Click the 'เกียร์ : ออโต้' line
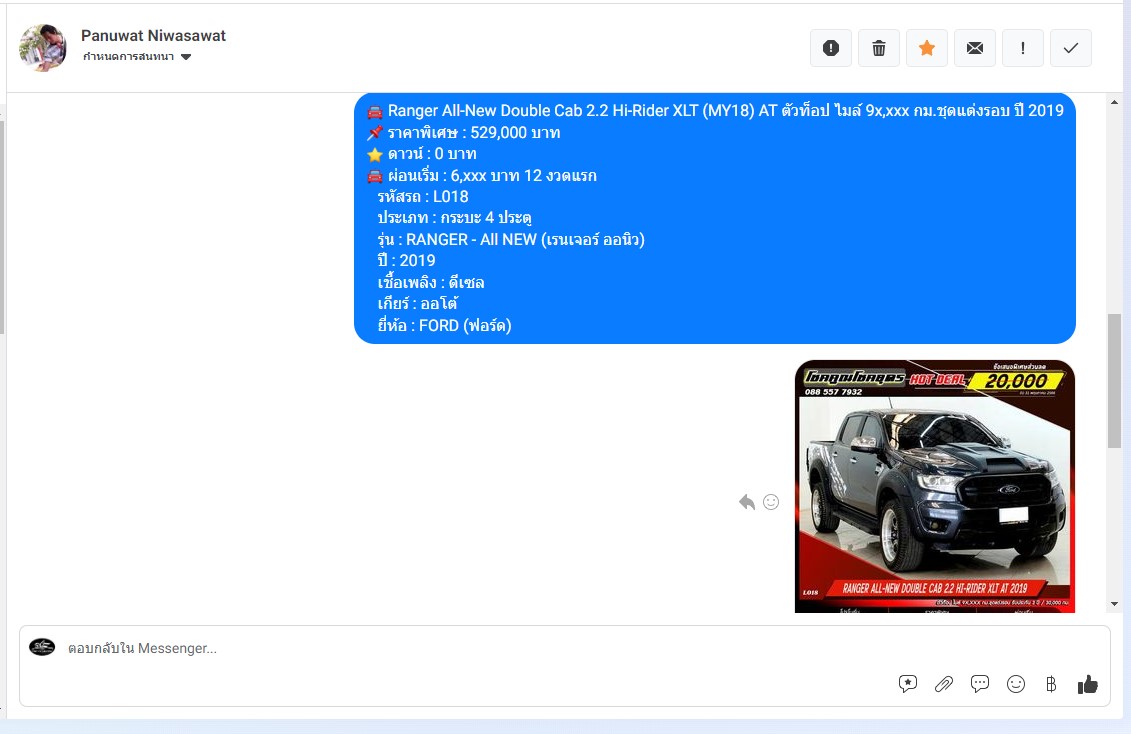The width and height of the screenshot is (1131, 734). click(418, 304)
